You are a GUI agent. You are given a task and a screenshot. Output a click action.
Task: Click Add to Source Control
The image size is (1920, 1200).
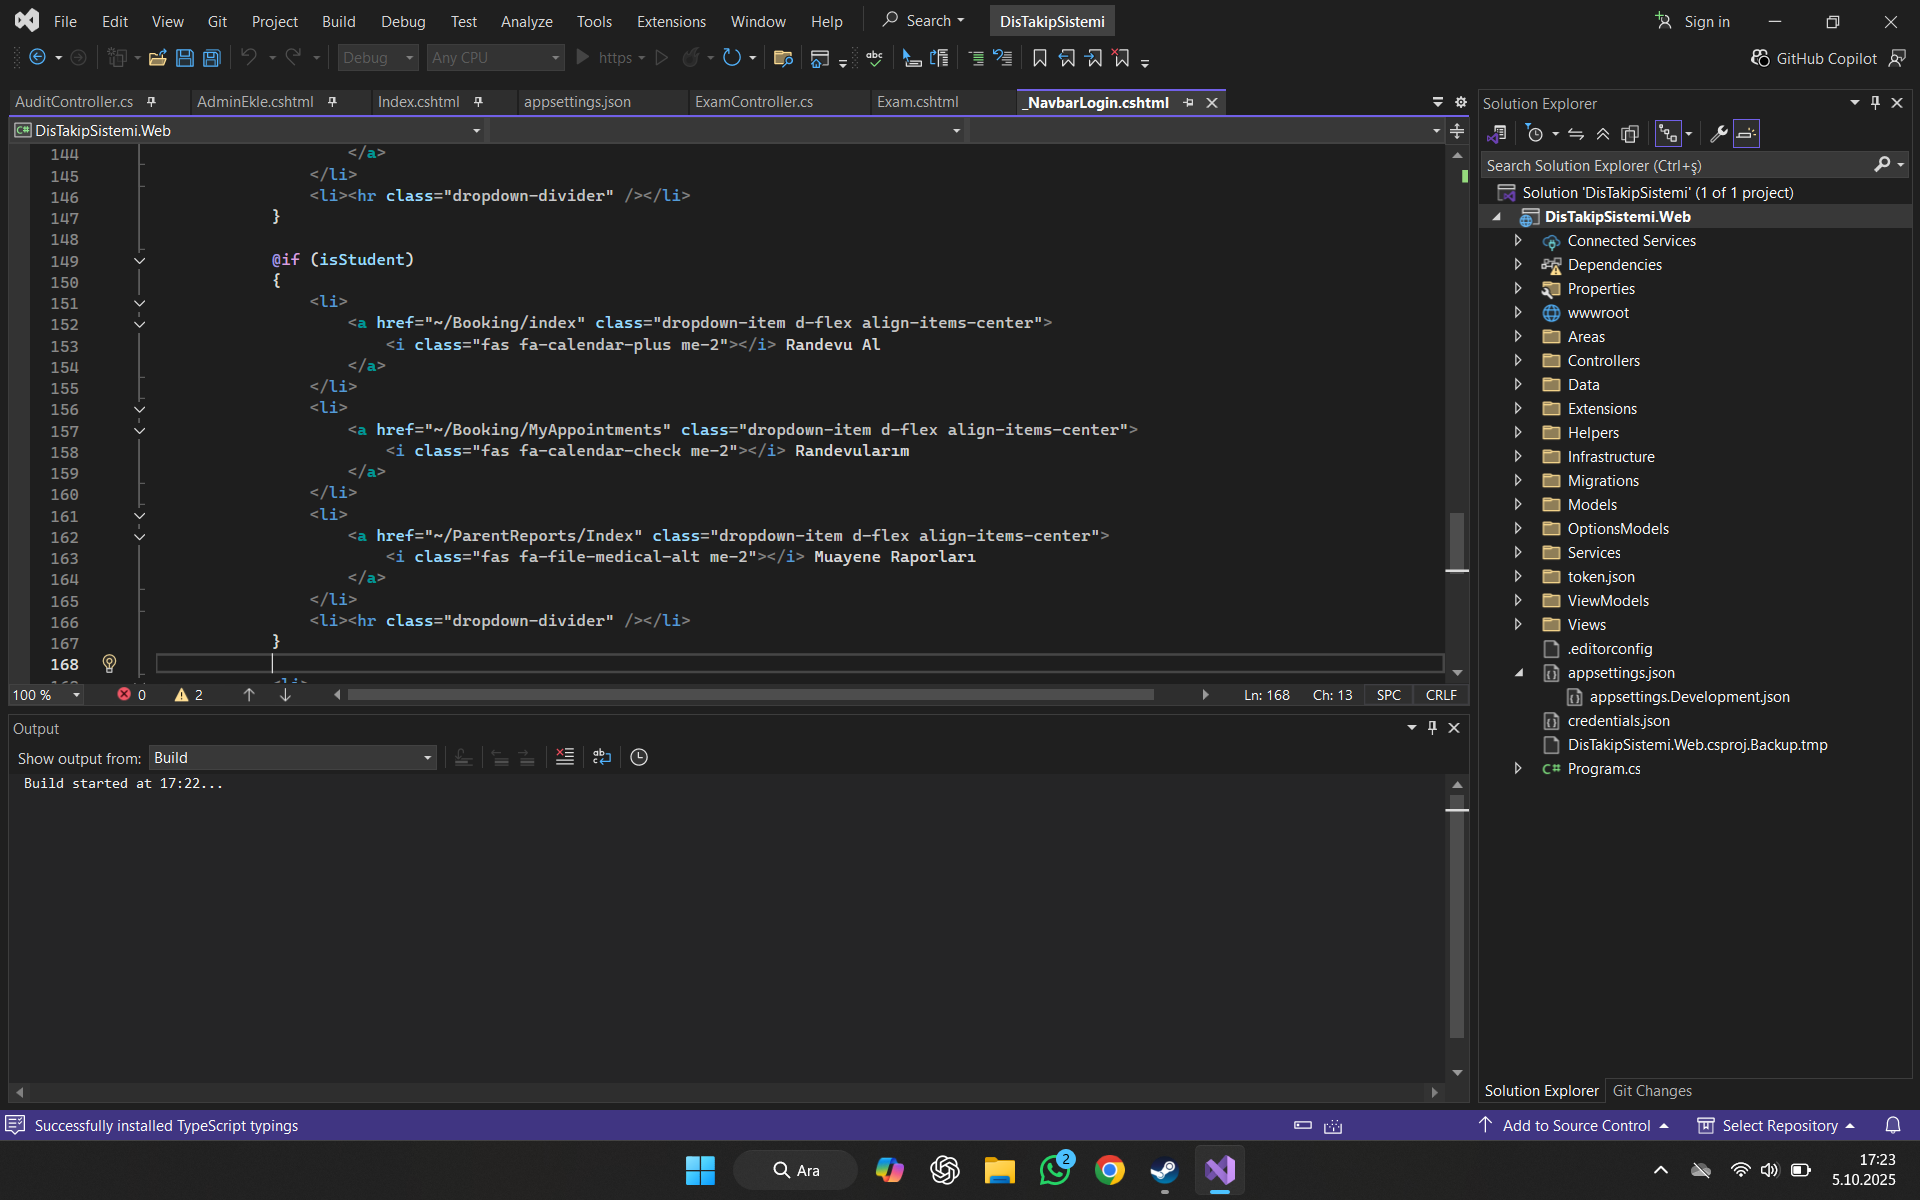click(1576, 1126)
